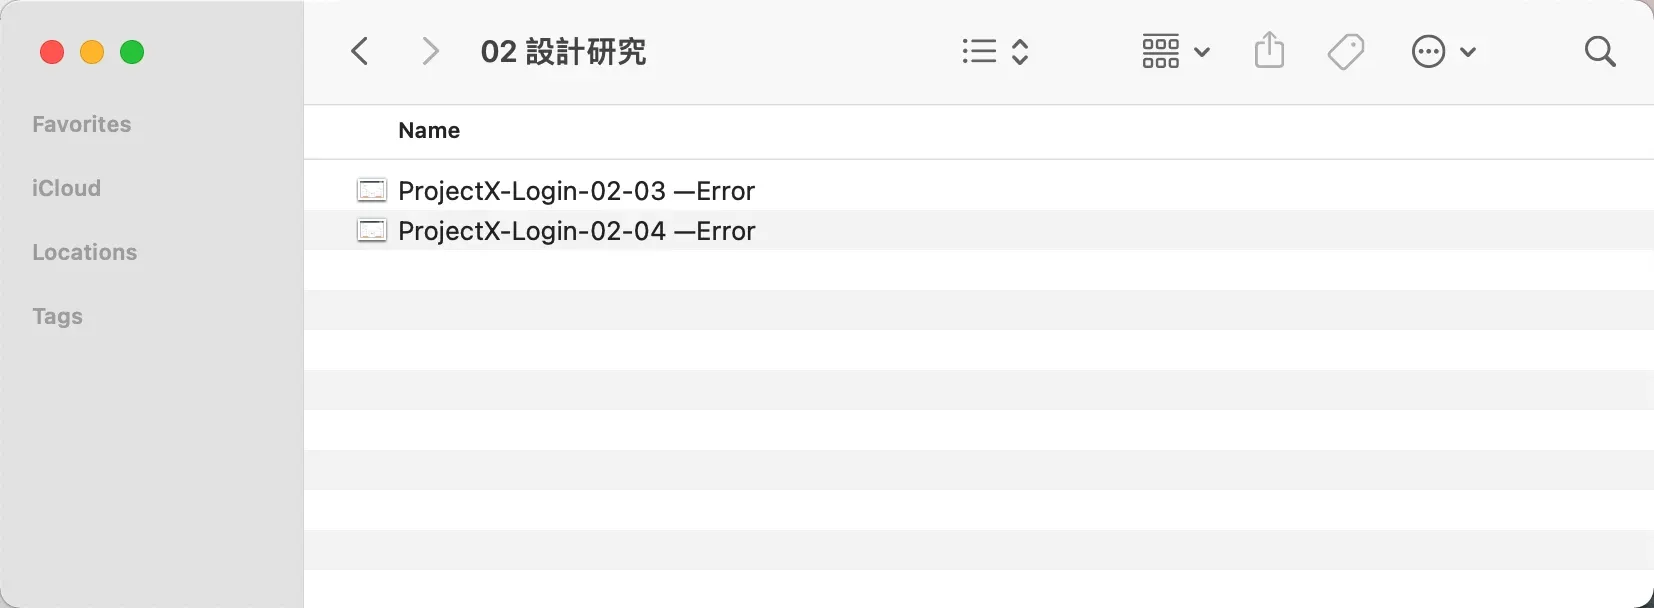Expand the Favorites sidebar section
The image size is (1654, 608).
pos(82,124)
